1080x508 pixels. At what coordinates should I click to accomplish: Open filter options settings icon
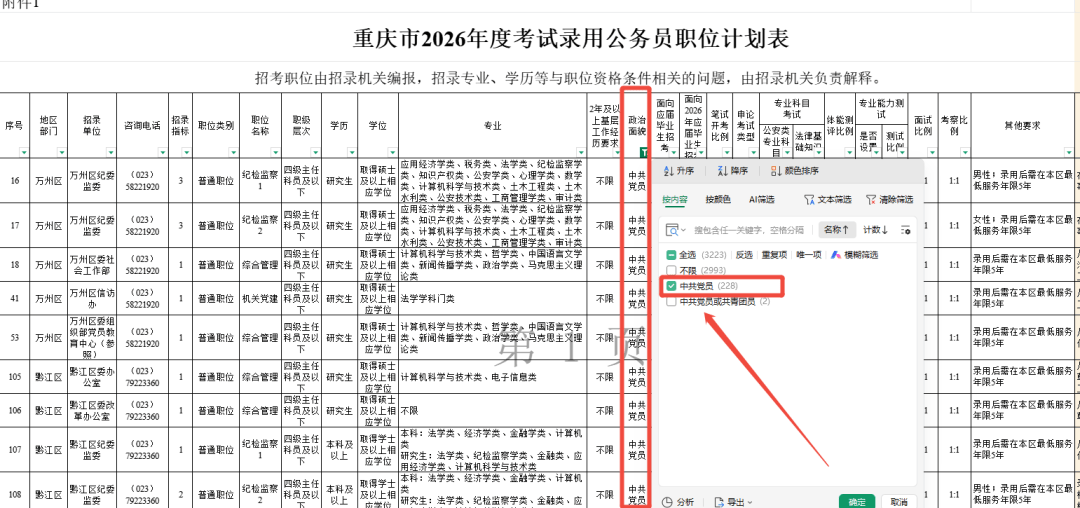click(x=906, y=230)
